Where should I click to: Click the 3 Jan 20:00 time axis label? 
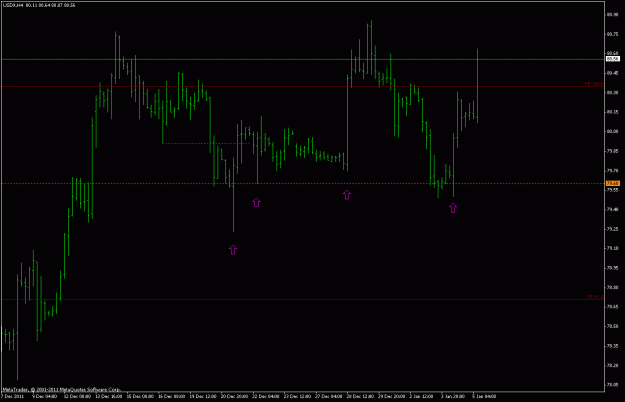[453, 396]
